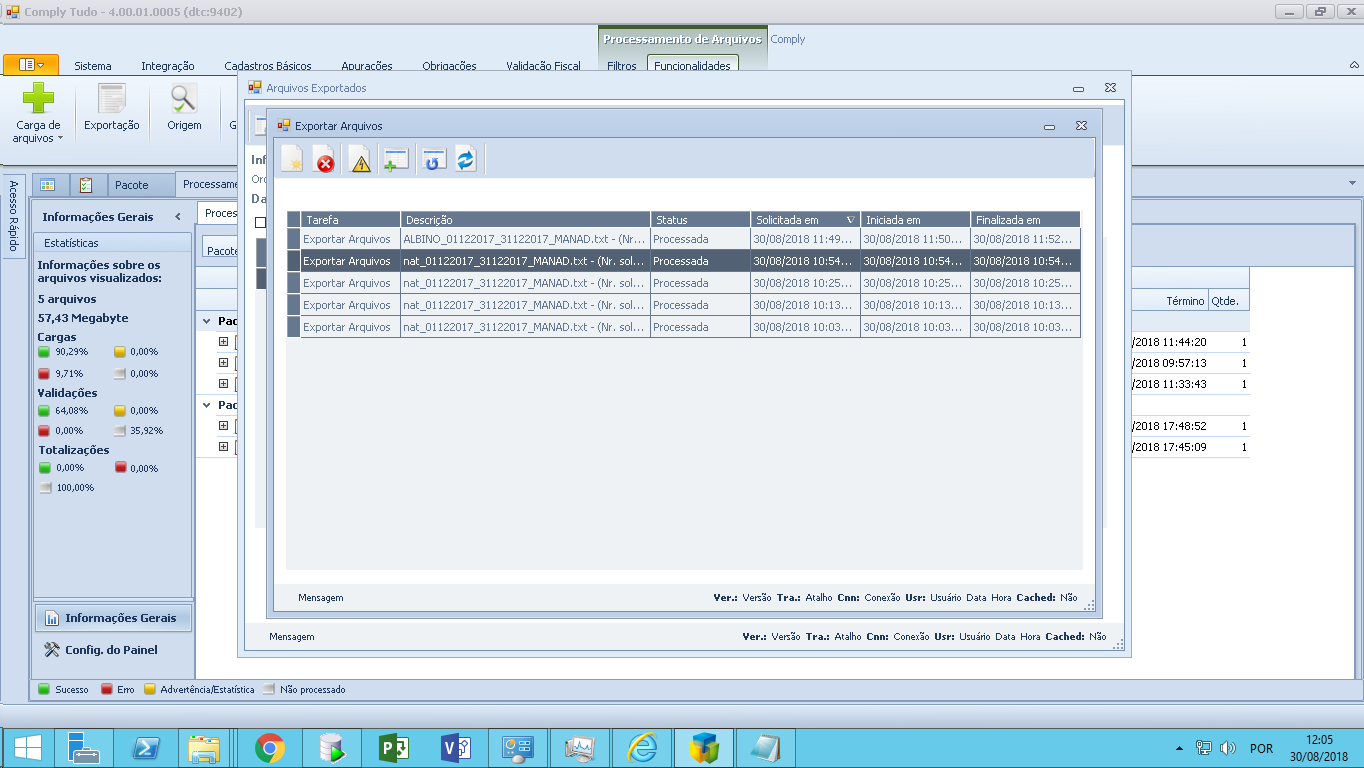
Task: Collapse the Informações Gerais side panel
Action: point(178,217)
